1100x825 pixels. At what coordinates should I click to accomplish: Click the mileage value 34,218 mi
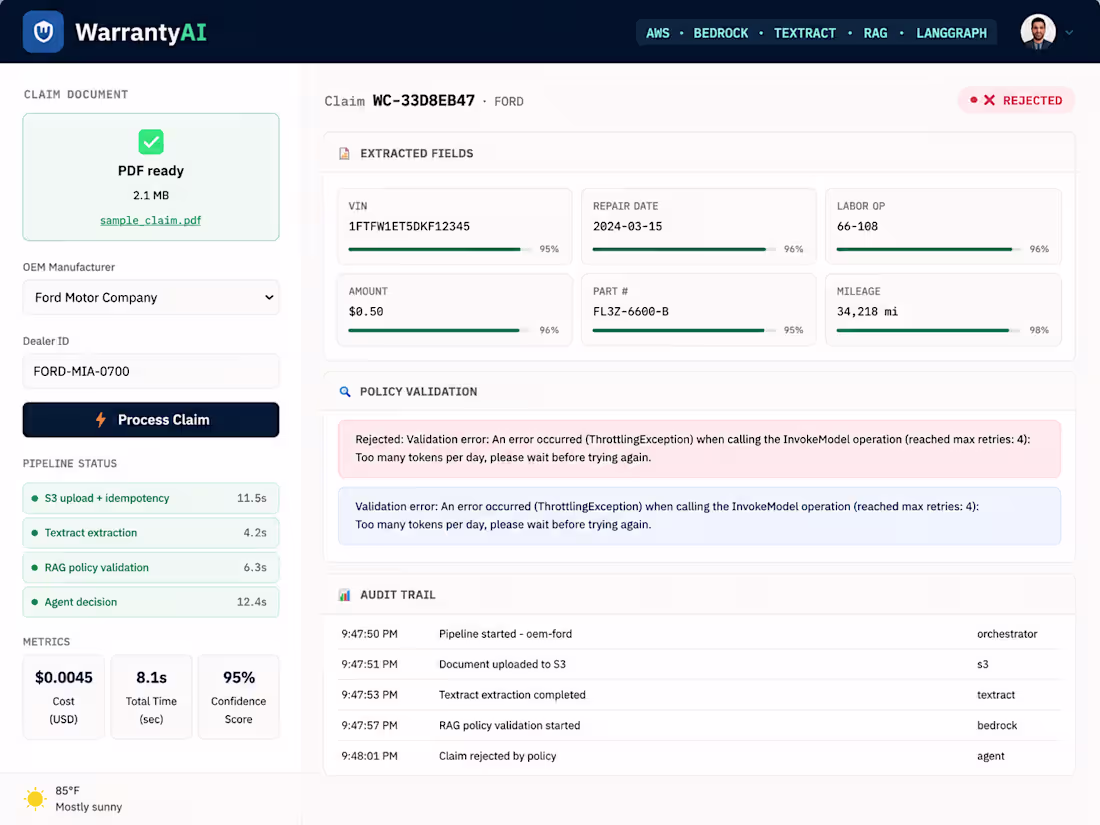pos(867,311)
